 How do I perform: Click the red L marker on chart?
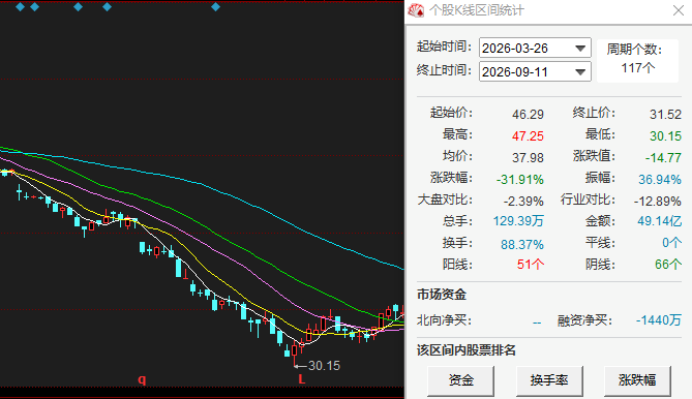(x=301, y=379)
